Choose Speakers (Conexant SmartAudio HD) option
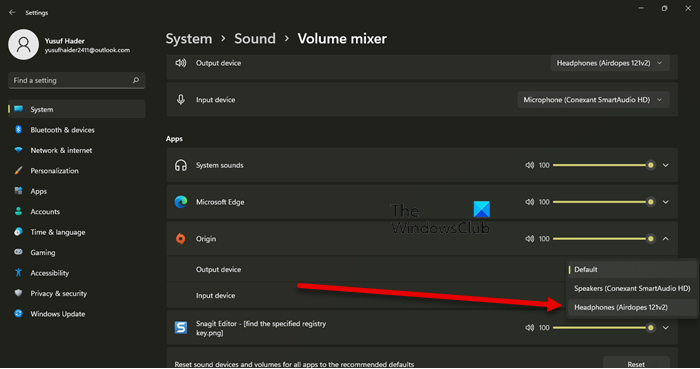The width and height of the screenshot is (700, 369). (x=632, y=288)
